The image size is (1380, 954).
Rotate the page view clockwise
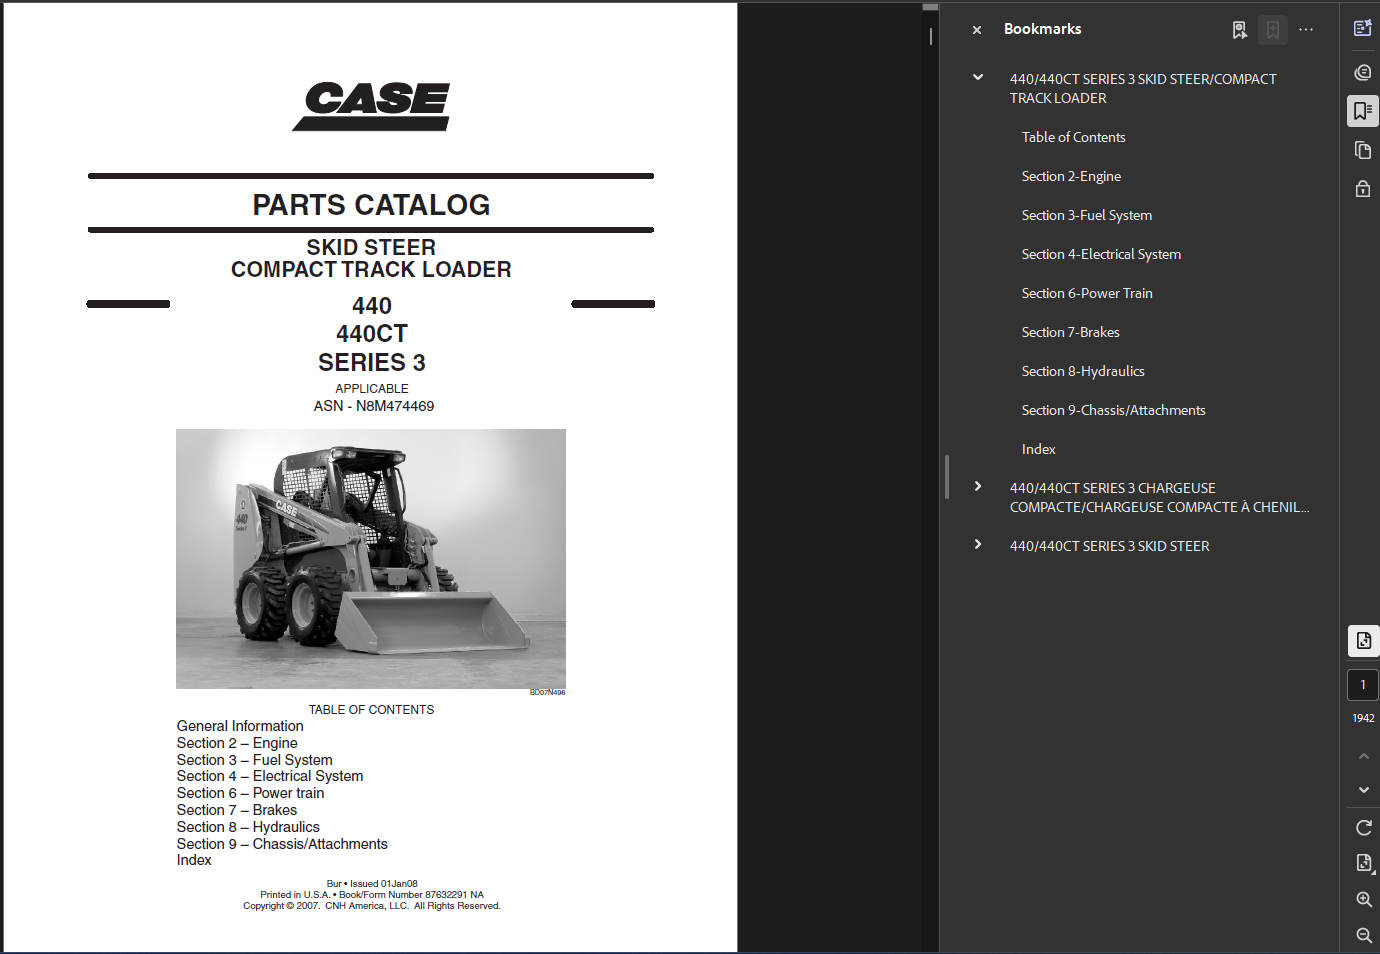click(x=1363, y=828)
